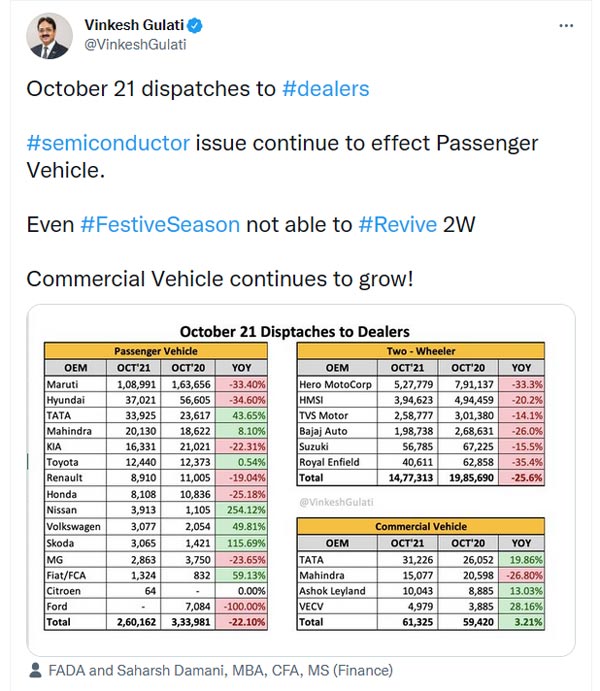
Task: Click the Passenger Vehicle table header
Action: coord(155,351)
